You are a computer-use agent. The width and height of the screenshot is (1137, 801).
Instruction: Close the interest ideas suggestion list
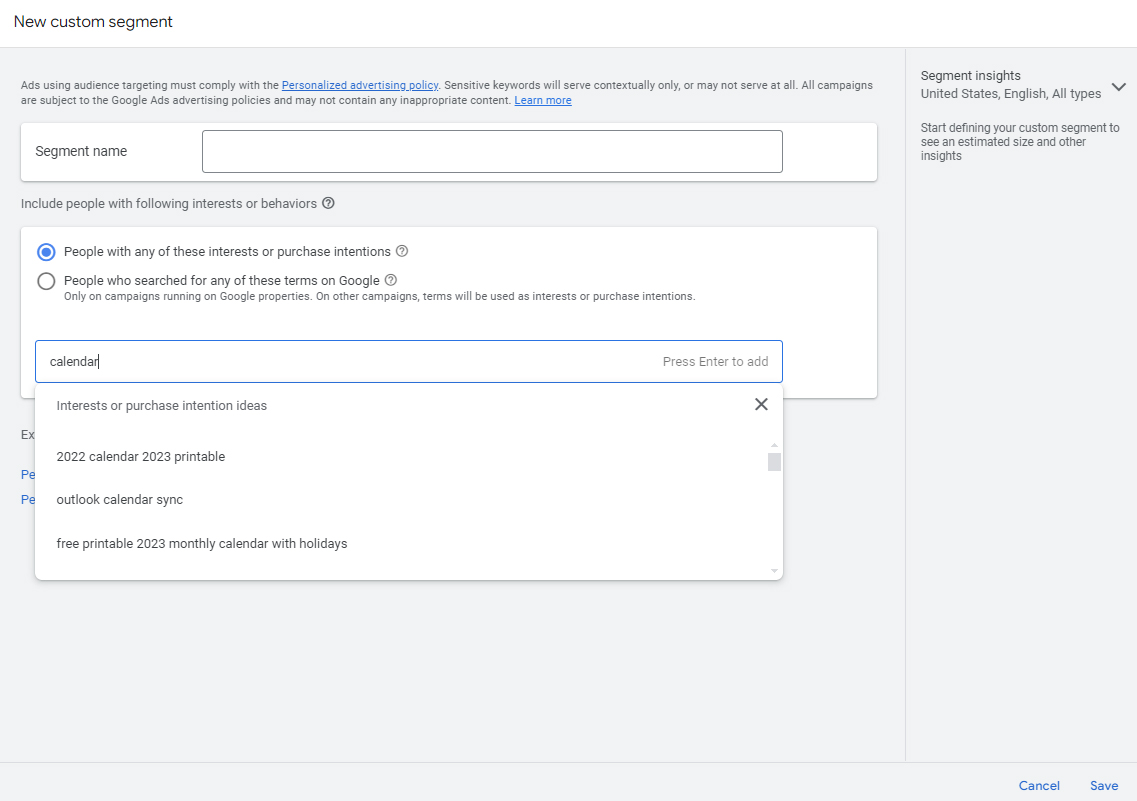point(761,404)
